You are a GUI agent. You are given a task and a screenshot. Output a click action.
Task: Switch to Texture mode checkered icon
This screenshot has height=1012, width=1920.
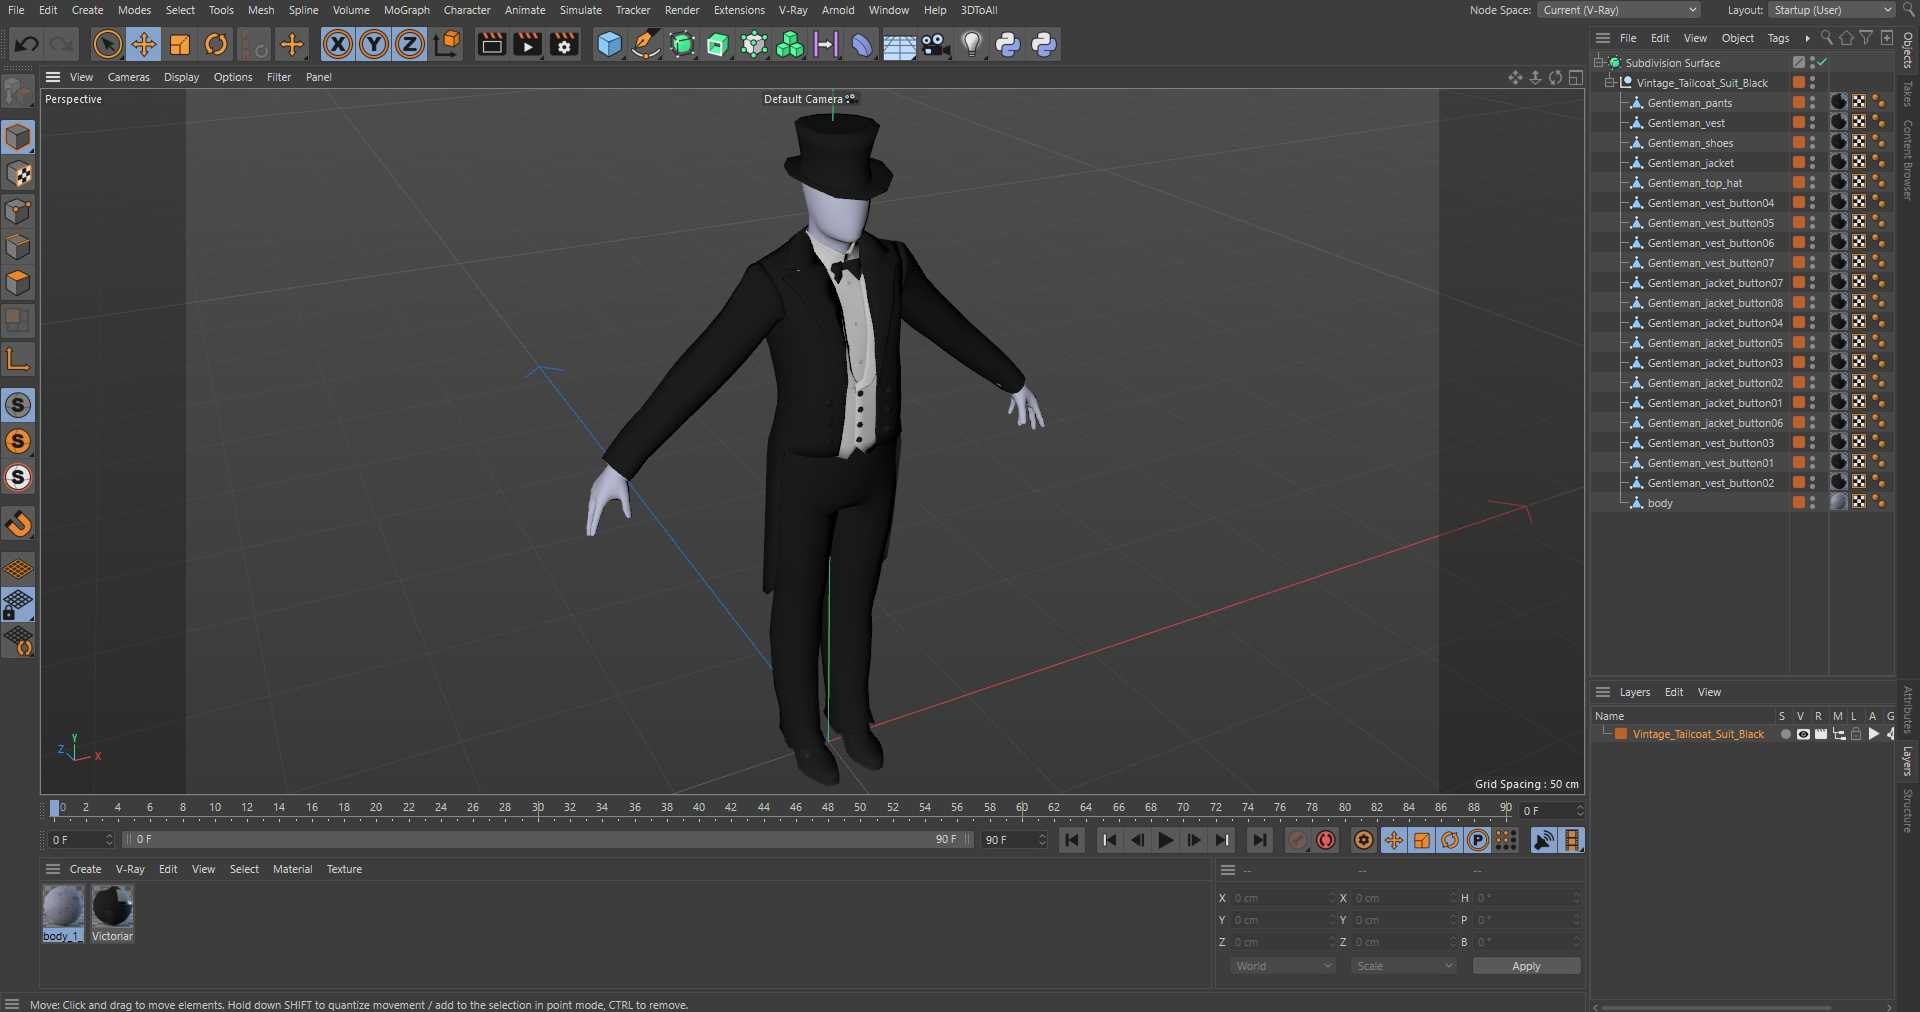tap(18, 174)
